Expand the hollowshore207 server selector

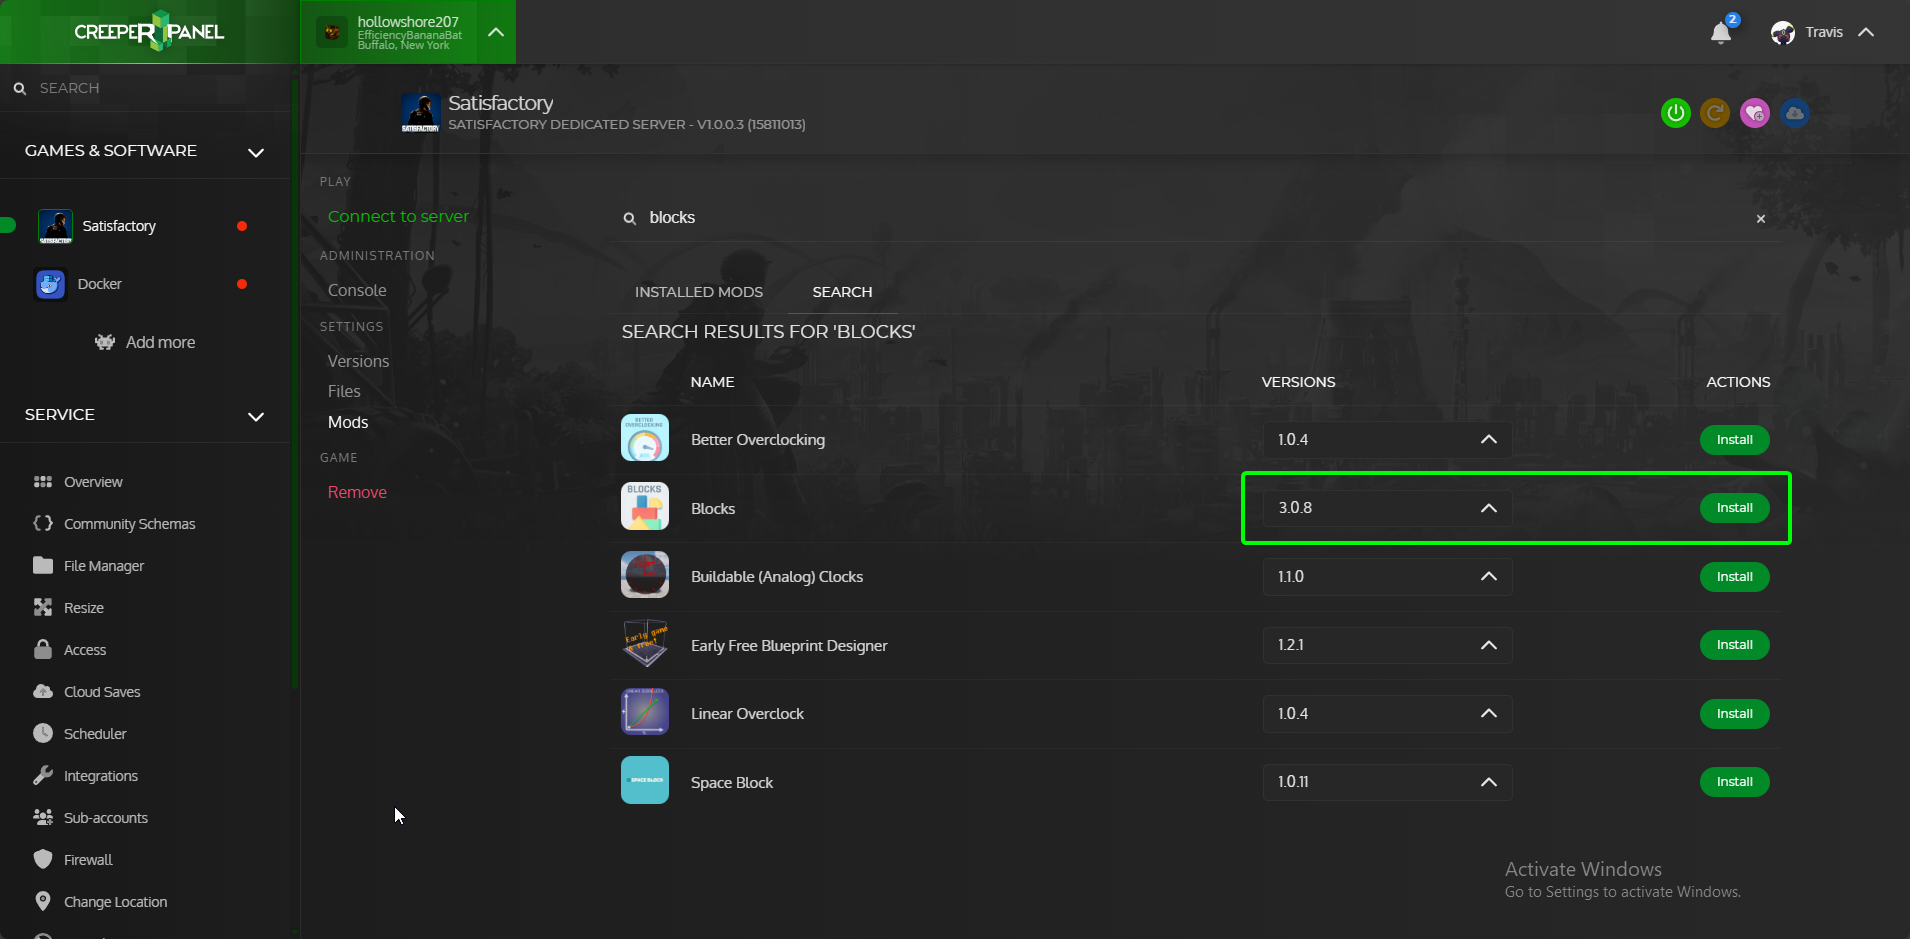click(496, 32)
